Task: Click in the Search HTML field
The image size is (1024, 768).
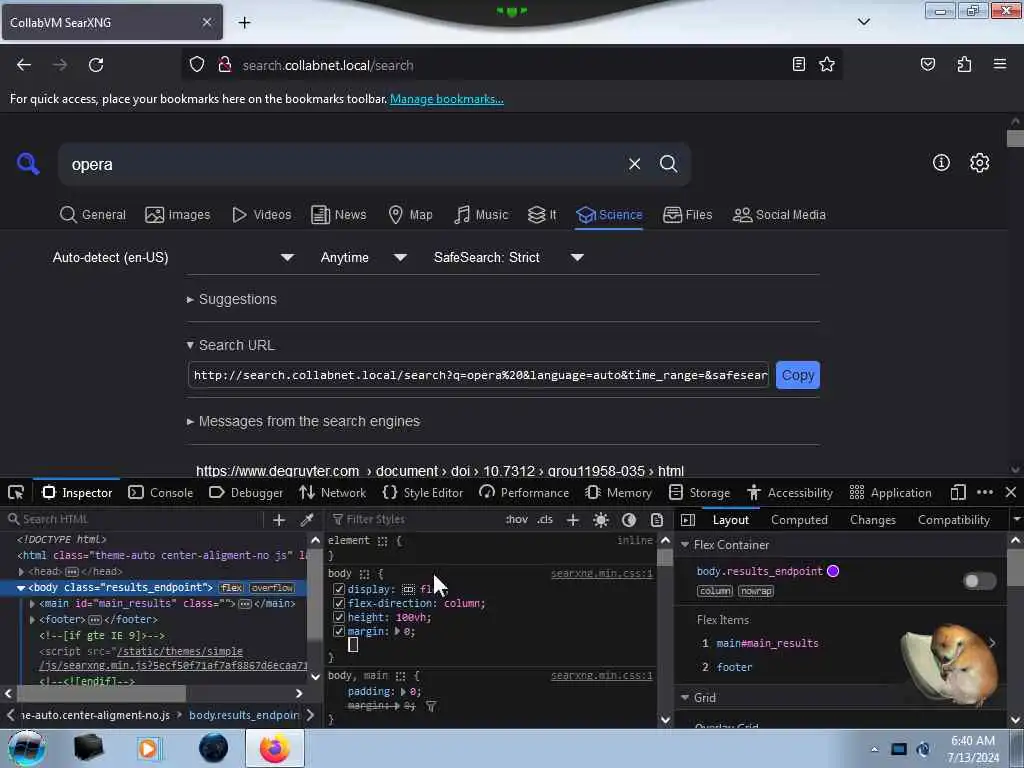Action: (134, 519)
